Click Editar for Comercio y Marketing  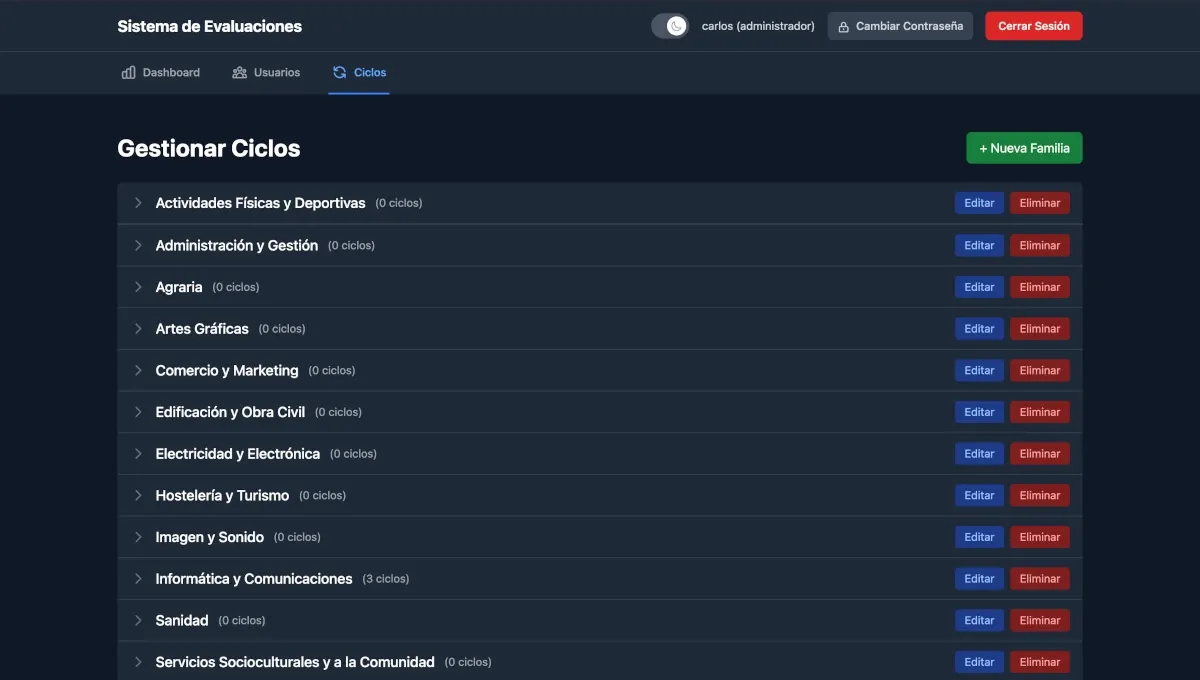coord(978,369)
